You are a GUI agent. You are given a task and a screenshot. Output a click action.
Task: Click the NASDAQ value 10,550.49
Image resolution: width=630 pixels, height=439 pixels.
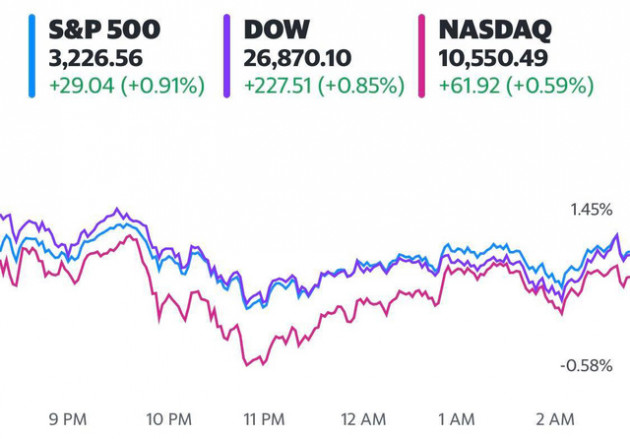pos(493,59)
